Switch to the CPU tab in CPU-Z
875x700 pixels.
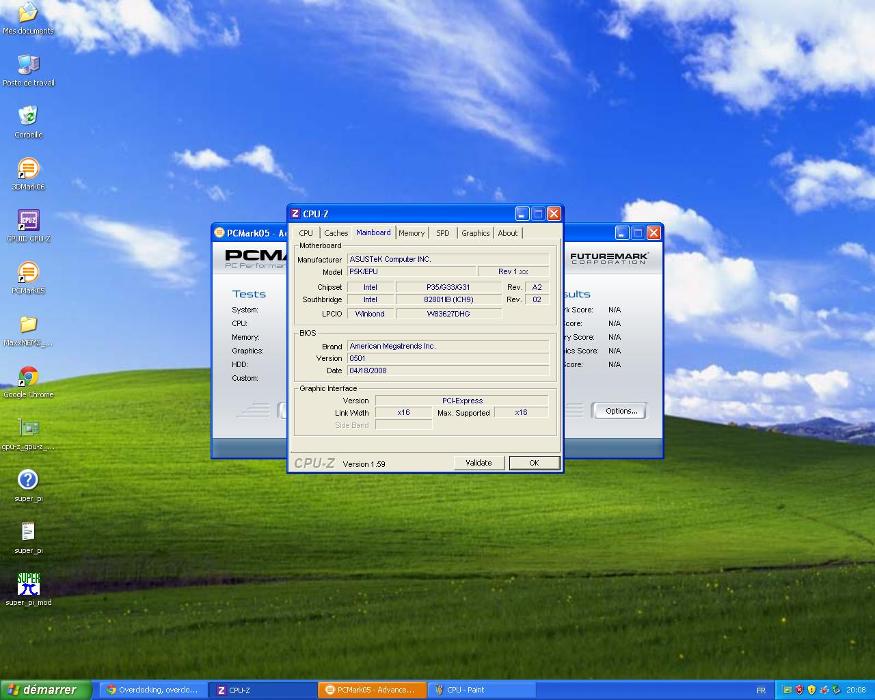pyautogui.click(x=306, y=233)
